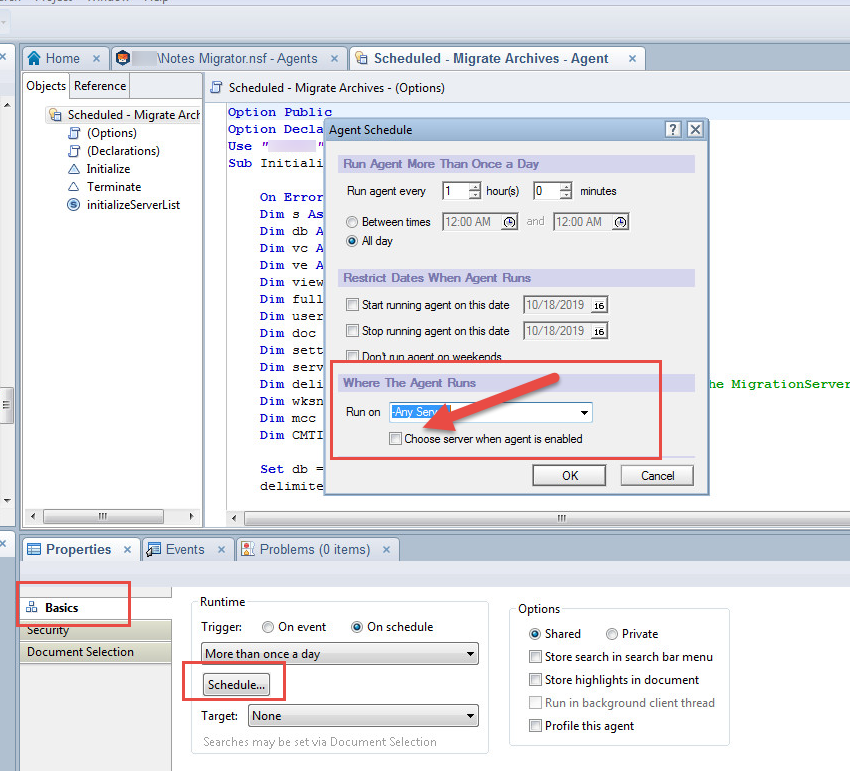
Task: Click the date picker icon beside Start running date
Action: [598, 305]
